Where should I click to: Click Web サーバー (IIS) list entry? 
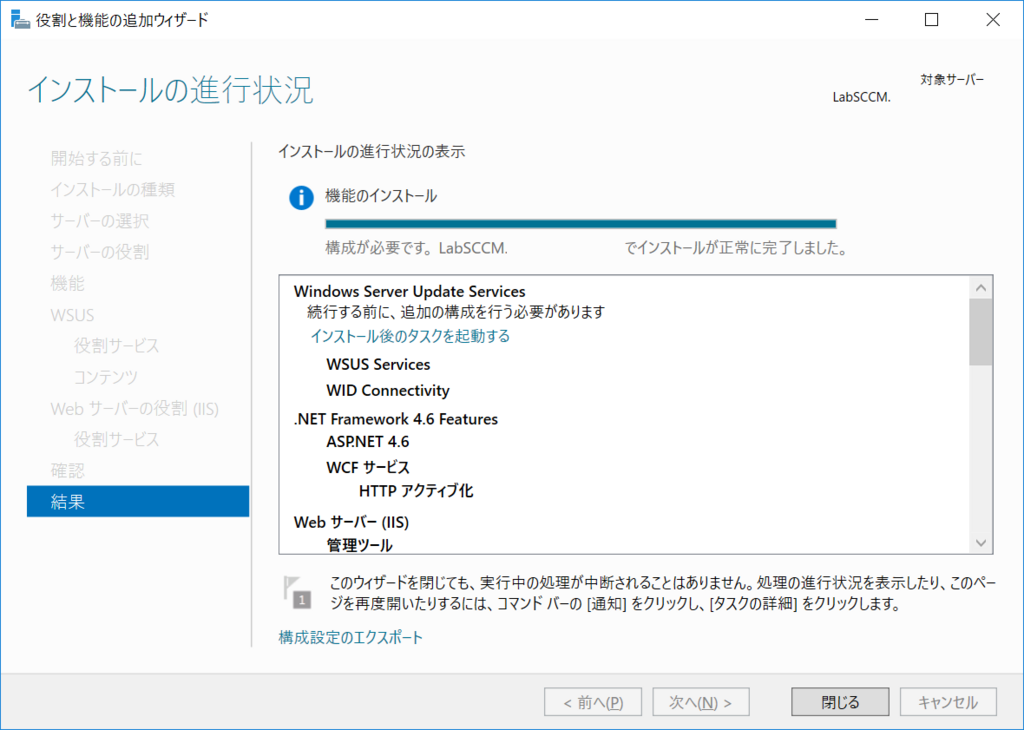click(351, 522)
